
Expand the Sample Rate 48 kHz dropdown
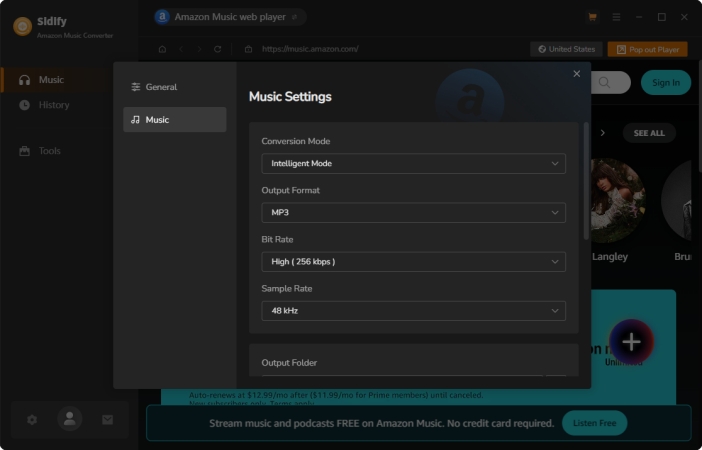coord(413,311)
